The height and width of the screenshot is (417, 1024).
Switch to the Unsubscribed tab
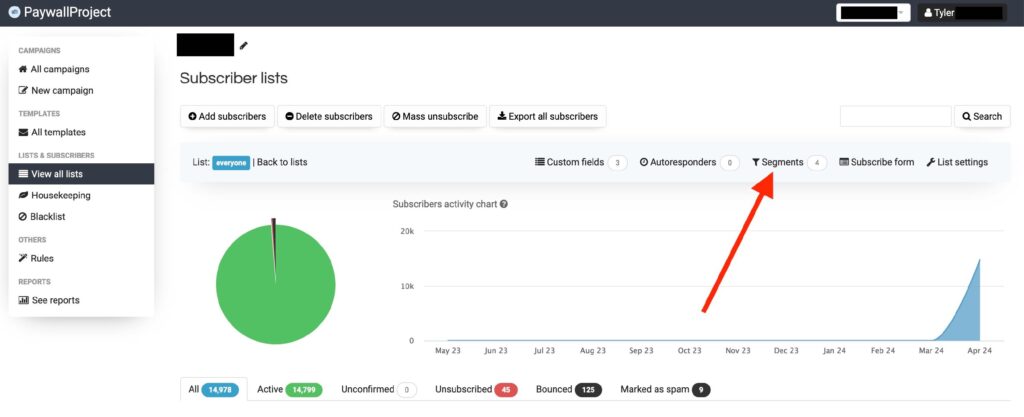pos(475,389)
